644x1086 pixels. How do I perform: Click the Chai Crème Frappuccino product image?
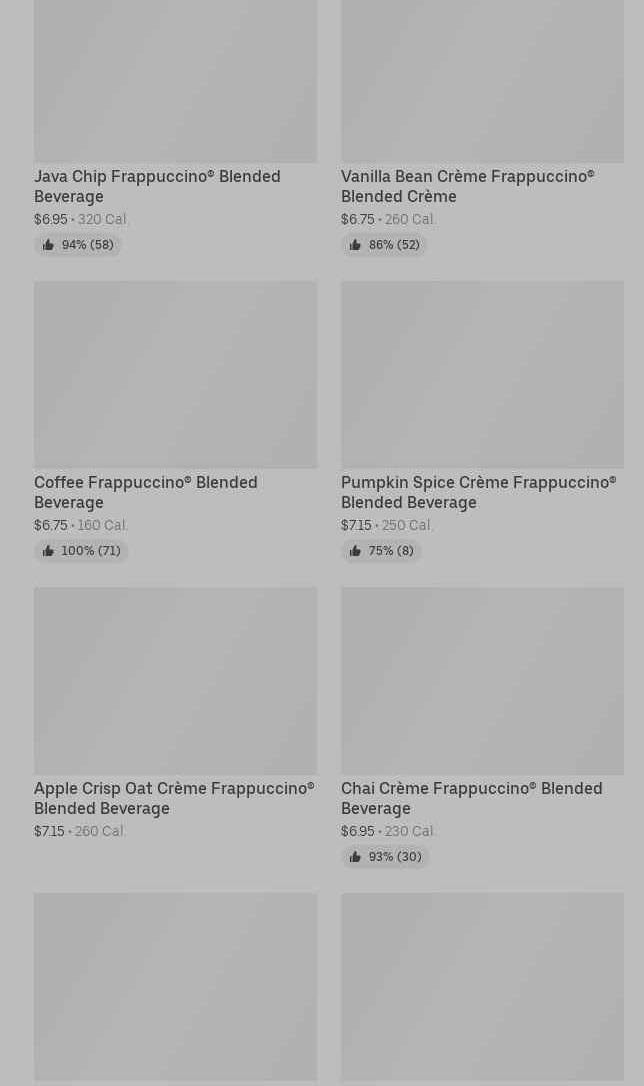click(482, 680)
